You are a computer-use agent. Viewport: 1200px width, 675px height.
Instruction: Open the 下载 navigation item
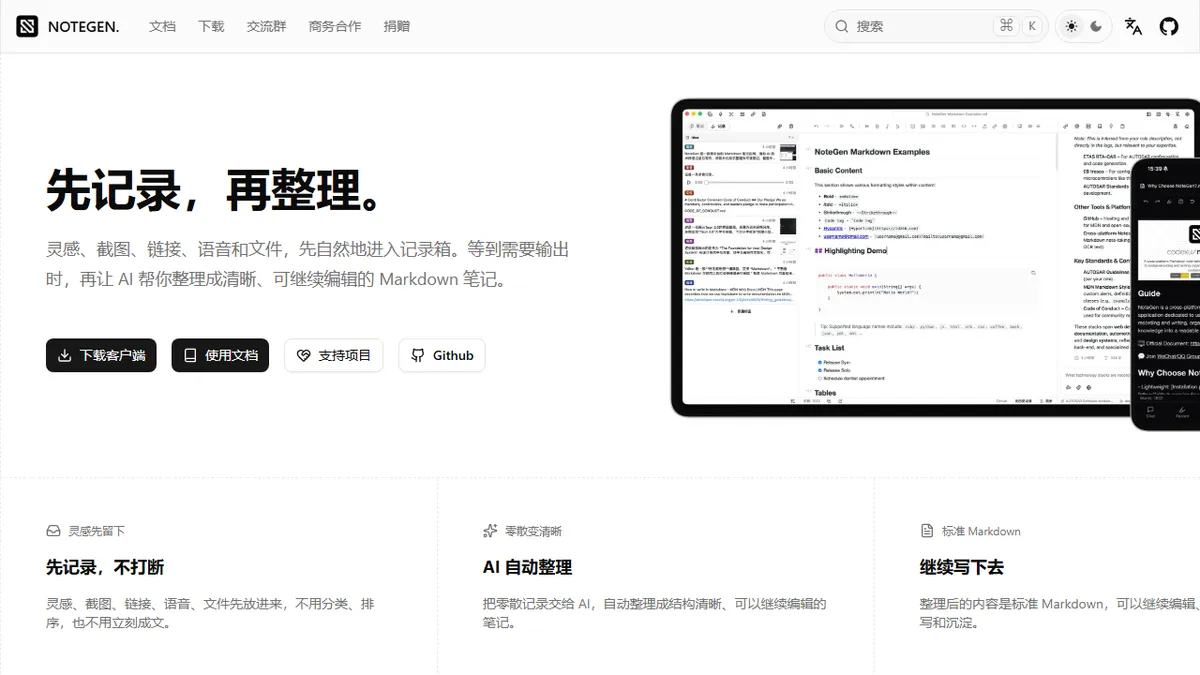click(212, 27)
